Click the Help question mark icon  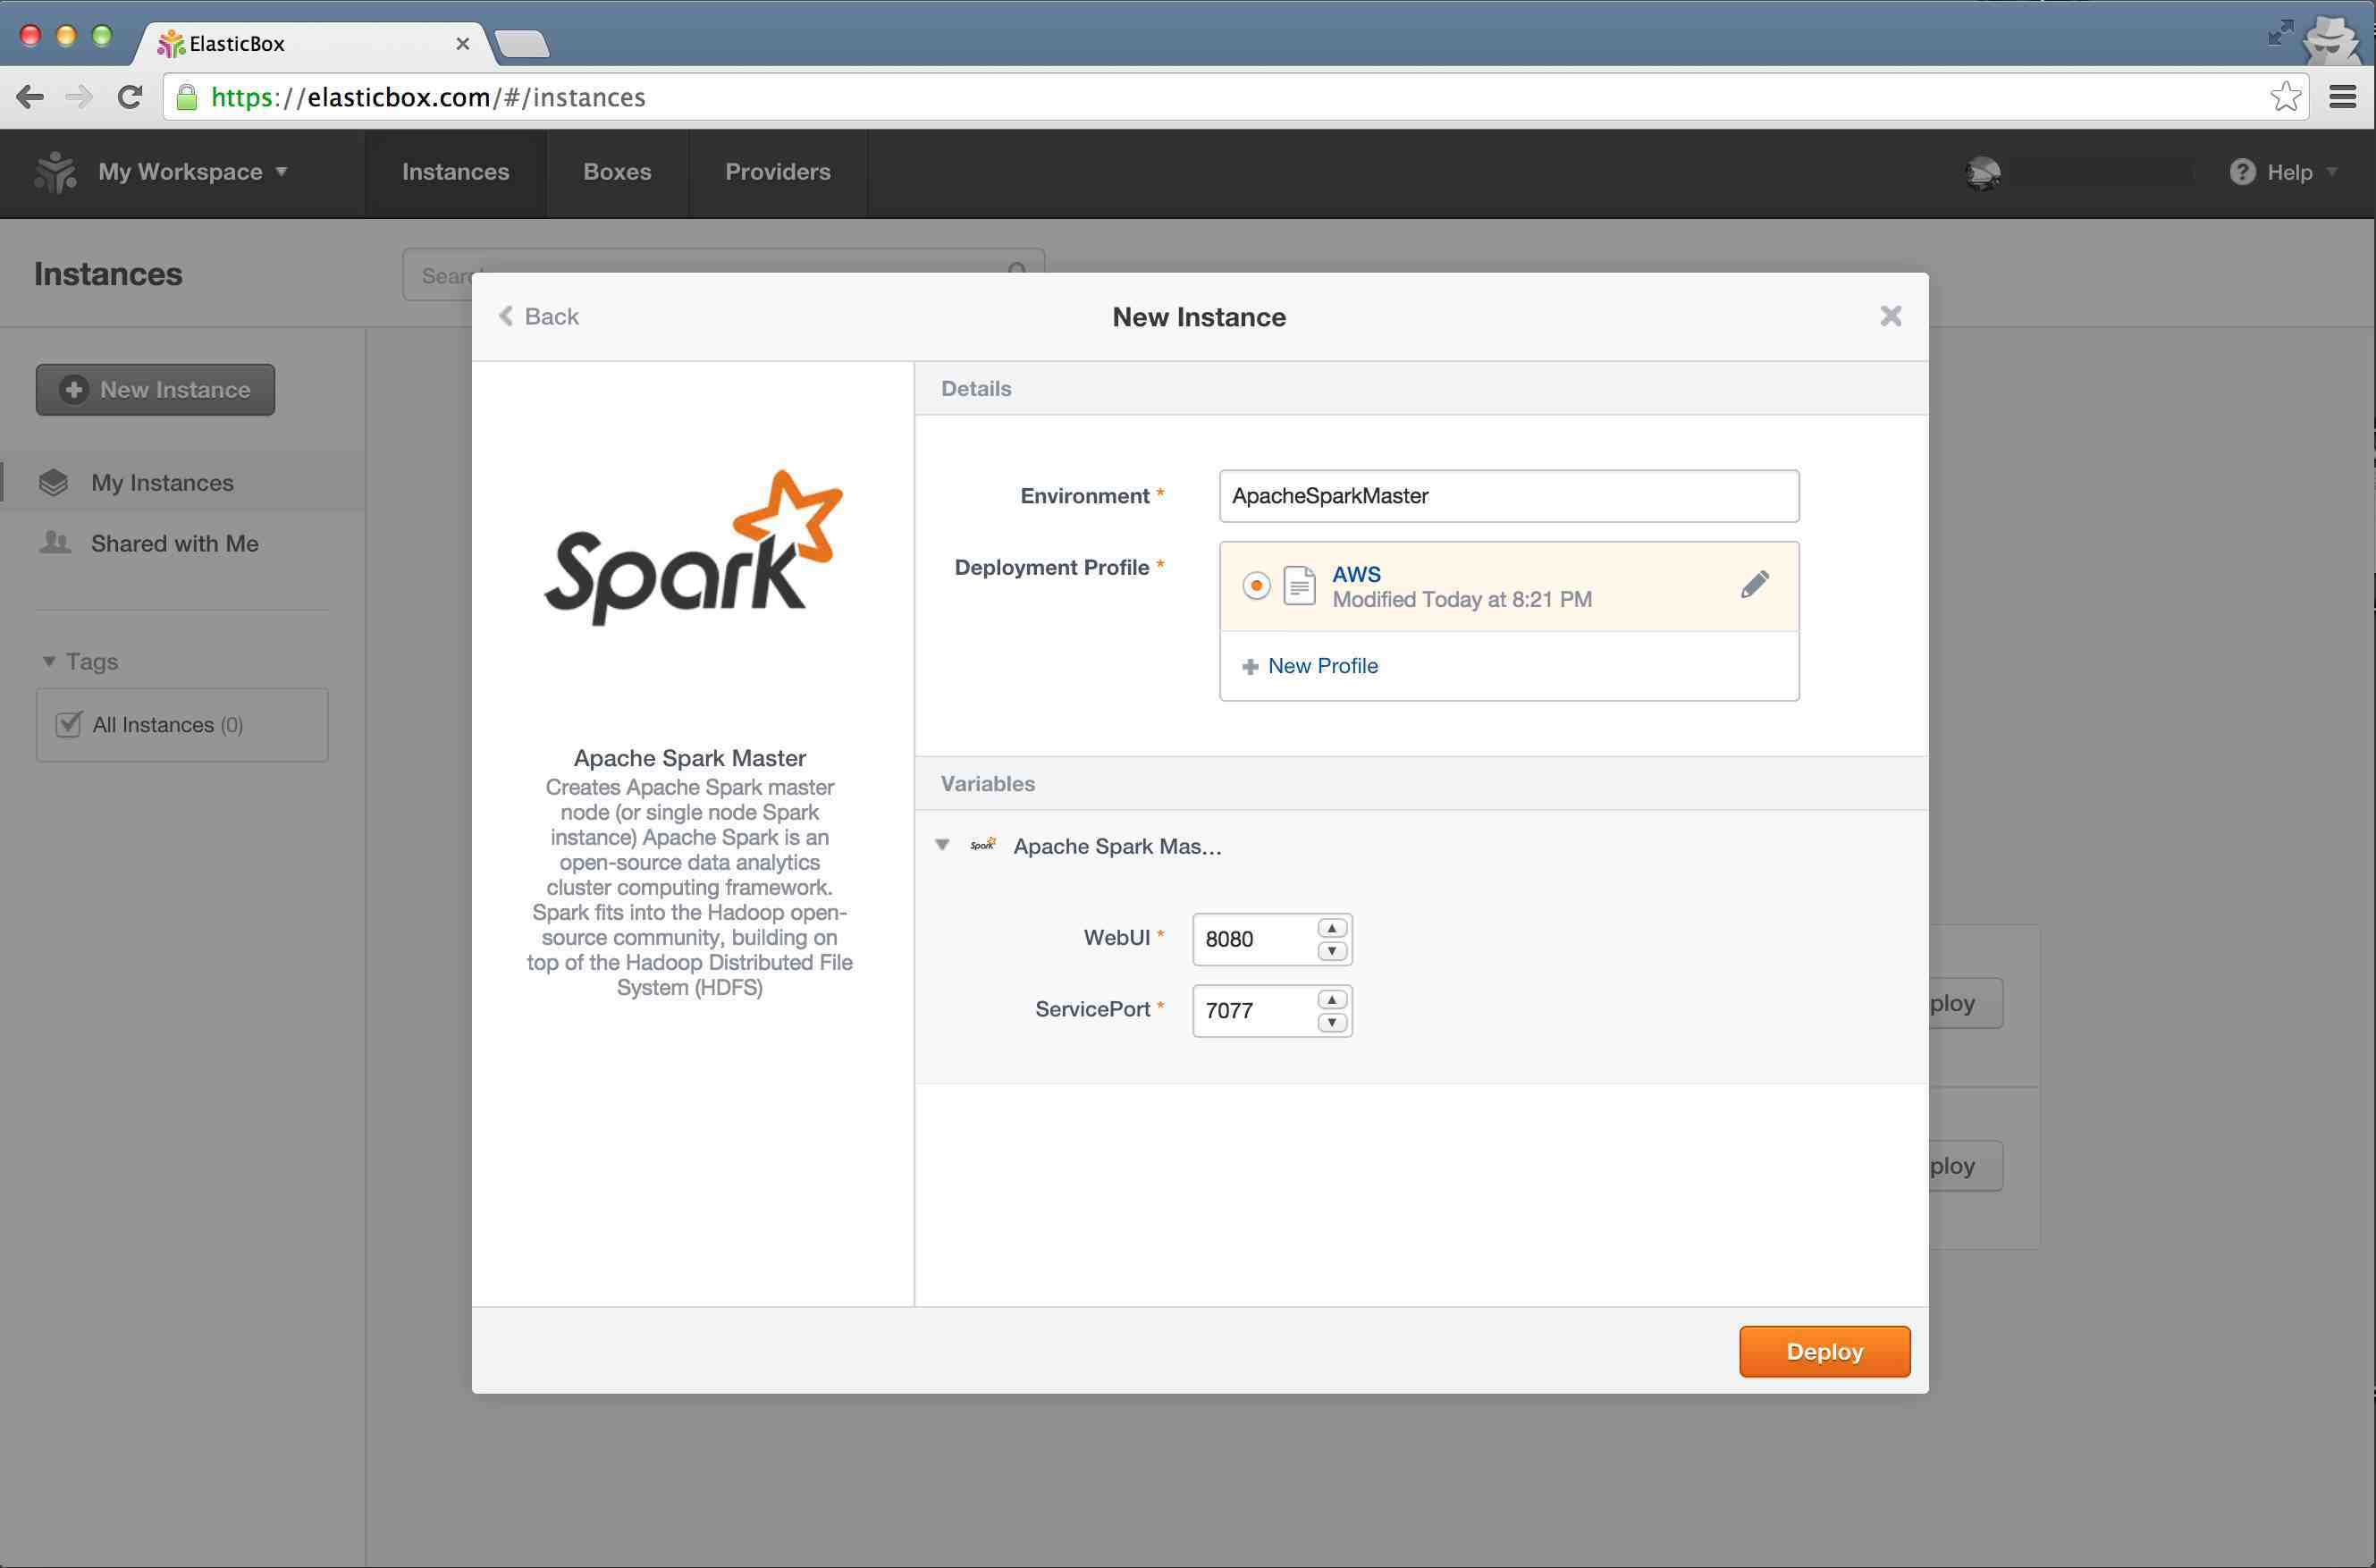coord(2242,172)
